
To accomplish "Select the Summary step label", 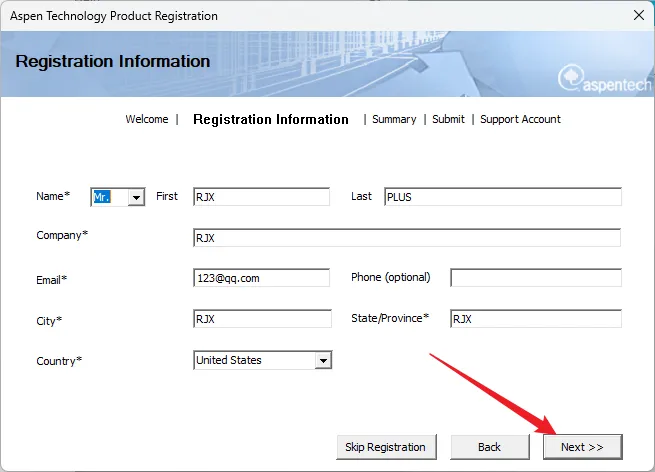I will pos(394,119).
